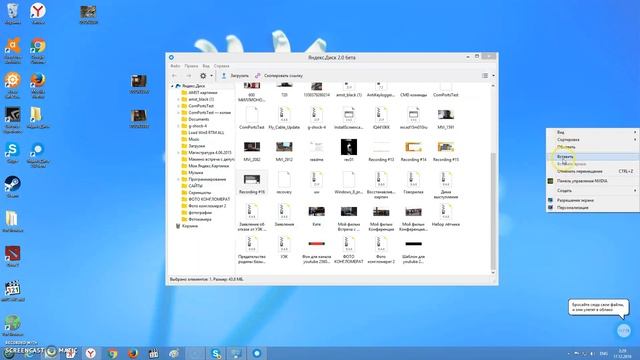The height and width of the screenshot is (360, 640).
Task: Select the Заявление archive file
Action: [284, 215]
